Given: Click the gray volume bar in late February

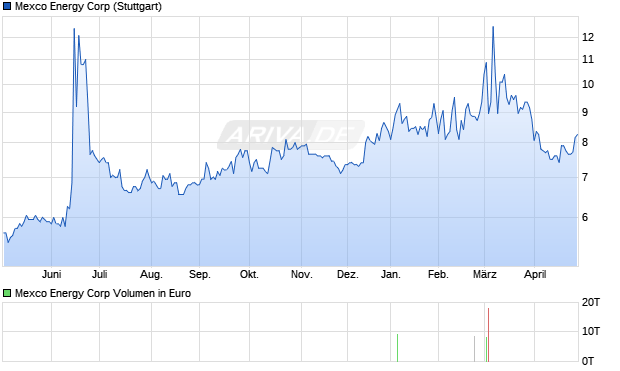Looking at the screenshot, I should pyautogui.click(x=474, y=349).
